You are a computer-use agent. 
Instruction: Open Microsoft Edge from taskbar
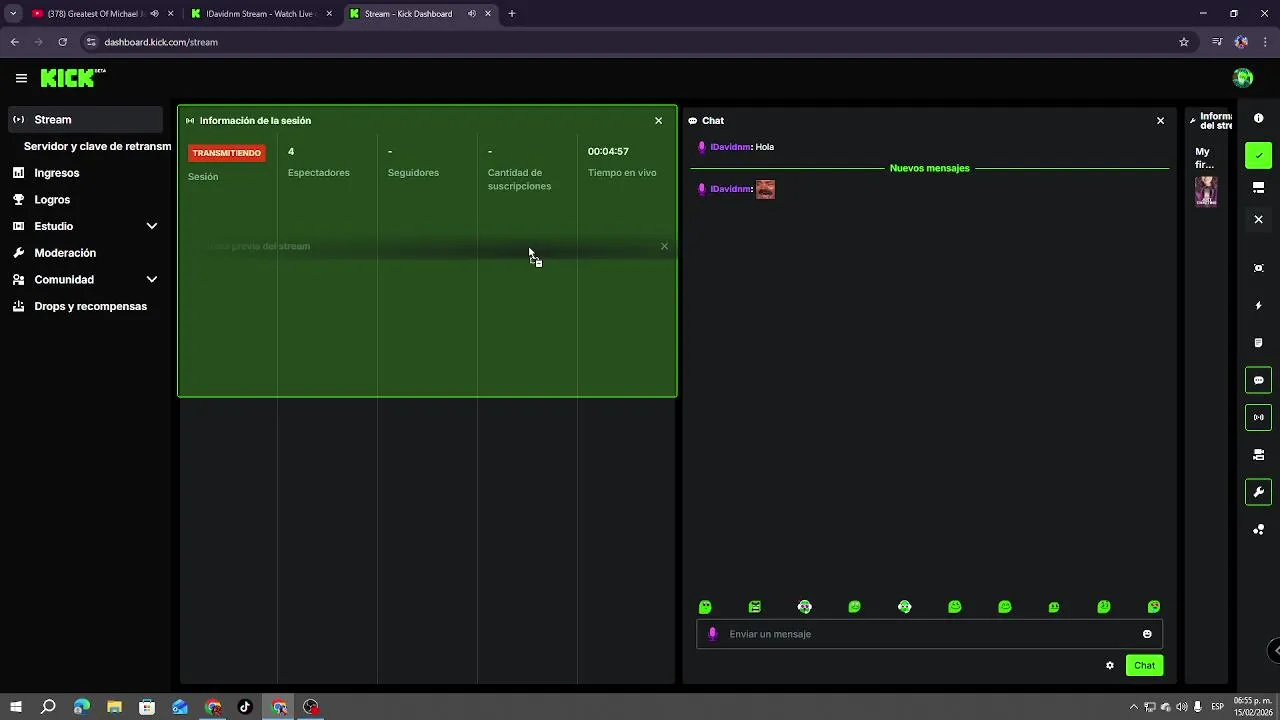pos(81,707)
